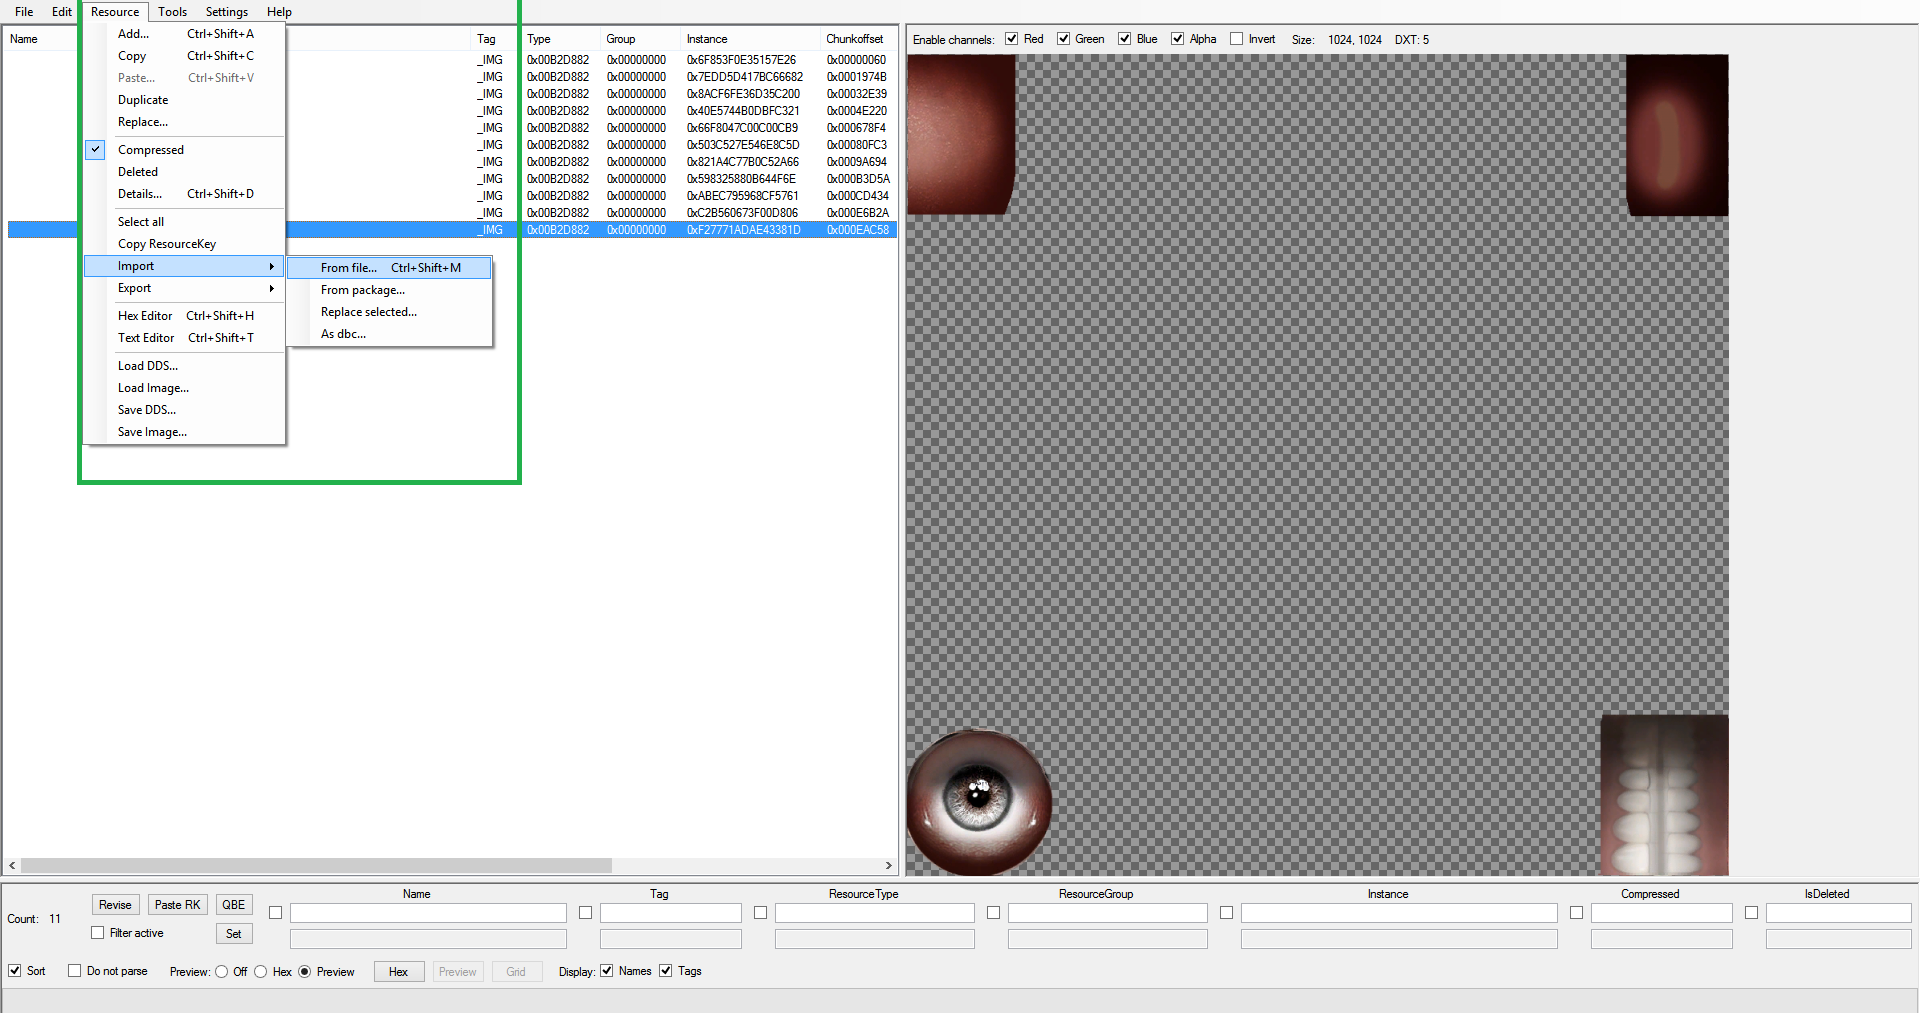The width and height of the screenshot is (1920, 1013).
Task: Choose As dbc import option
Action: pos(390,334)
